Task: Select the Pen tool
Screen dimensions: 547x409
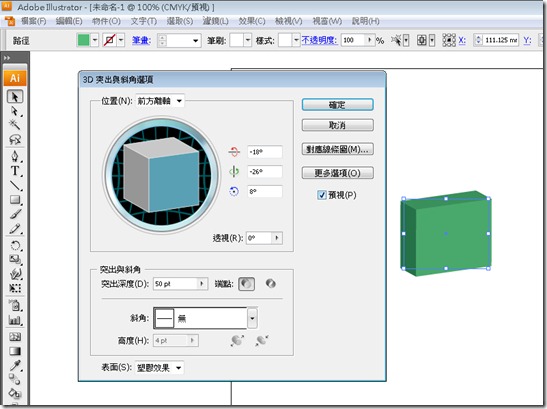Action: point(15,156)
